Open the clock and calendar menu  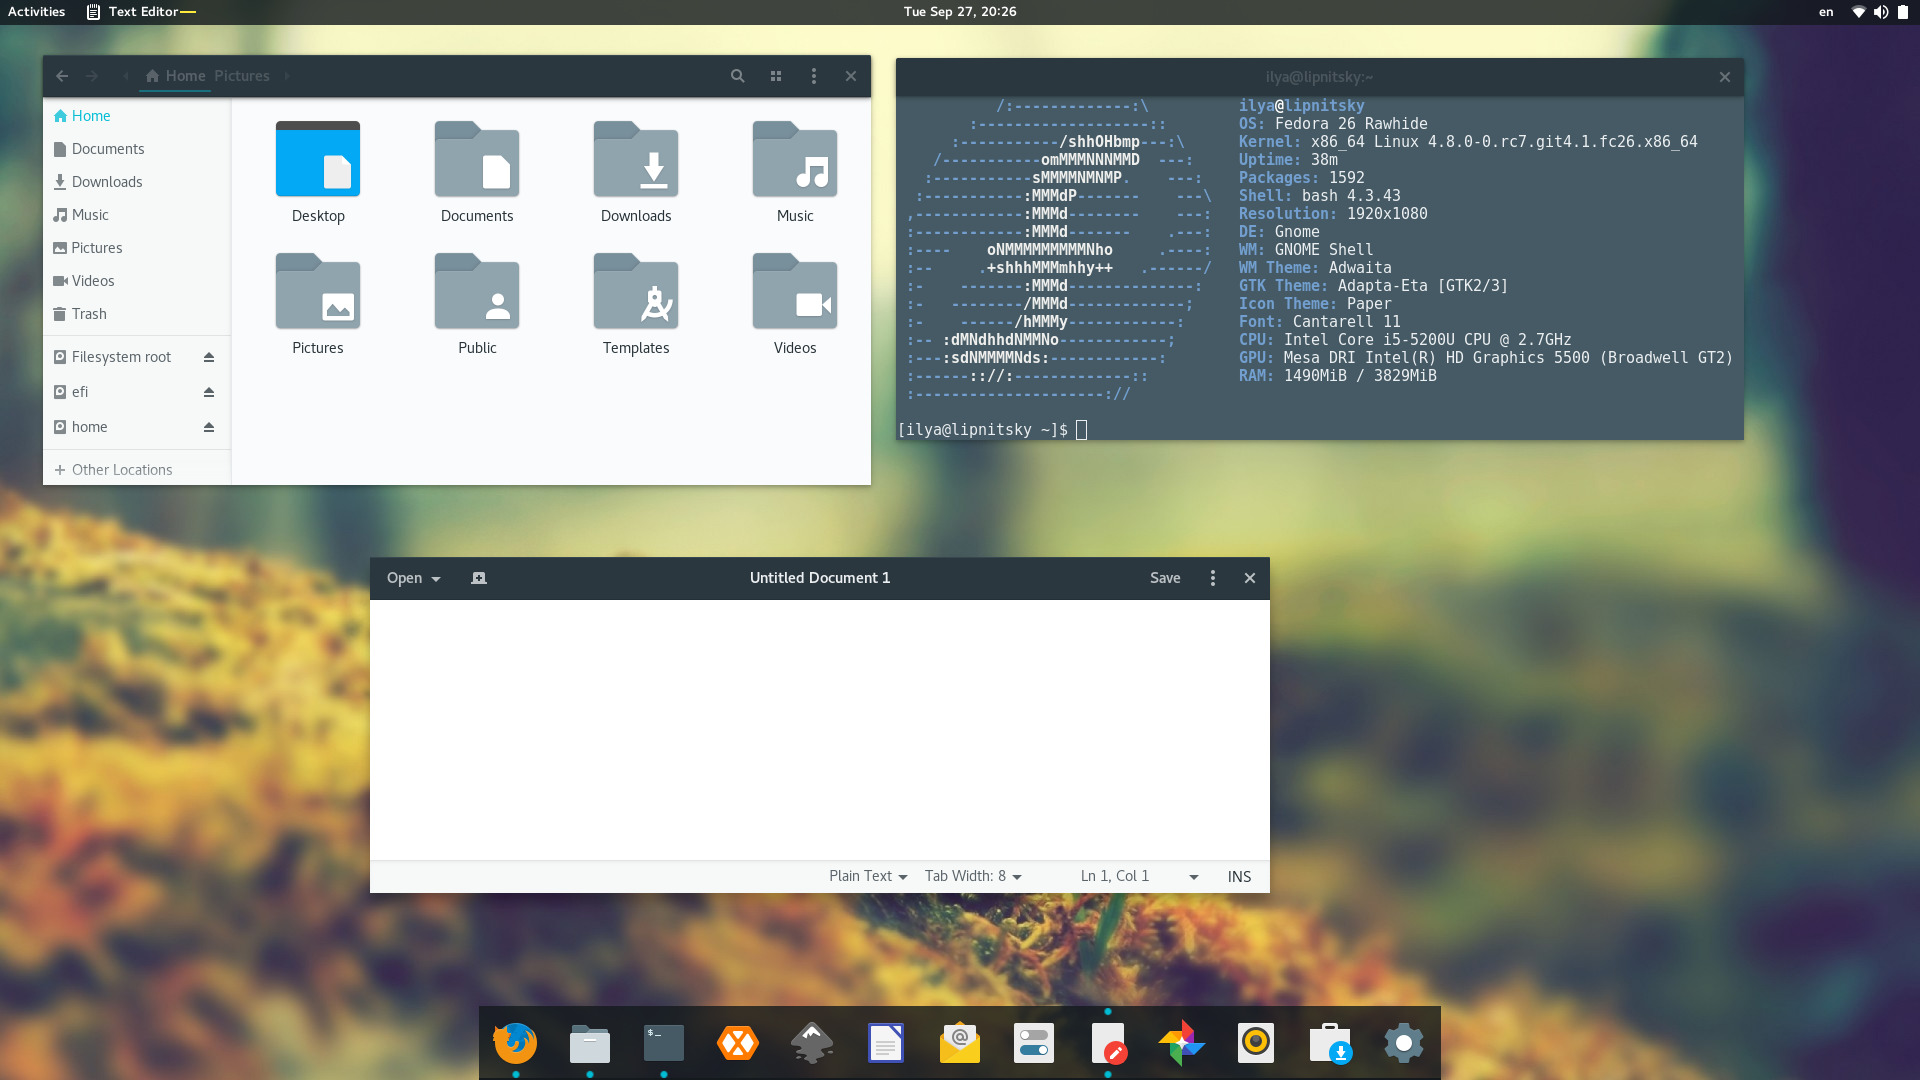tap(960, 12)
